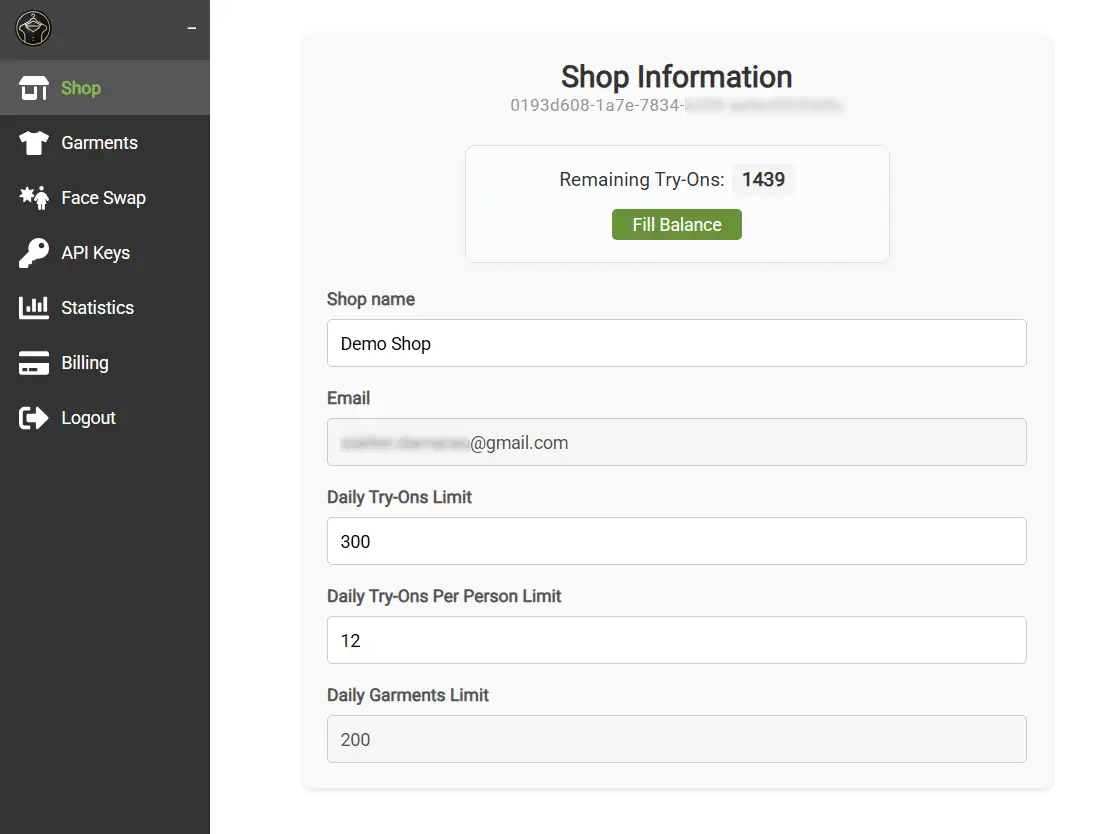Click the Logout text link
The width and height of the screenshot is (1110, 834).
pos(88,418)
